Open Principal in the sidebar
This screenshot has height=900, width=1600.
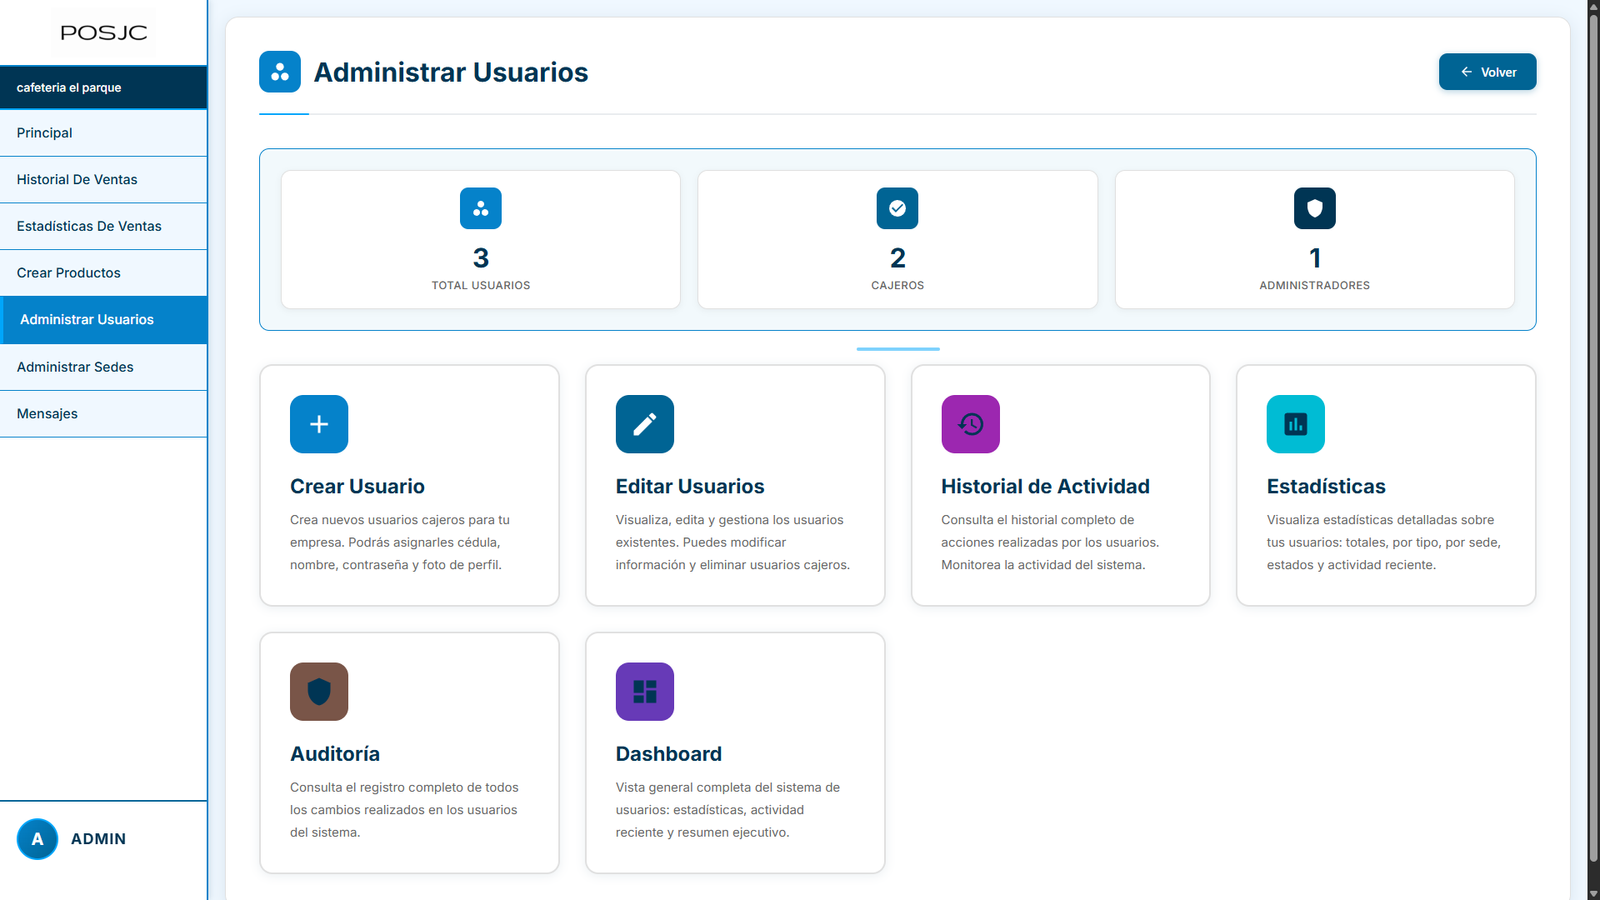pyautogui.click(x=45, y=133)
